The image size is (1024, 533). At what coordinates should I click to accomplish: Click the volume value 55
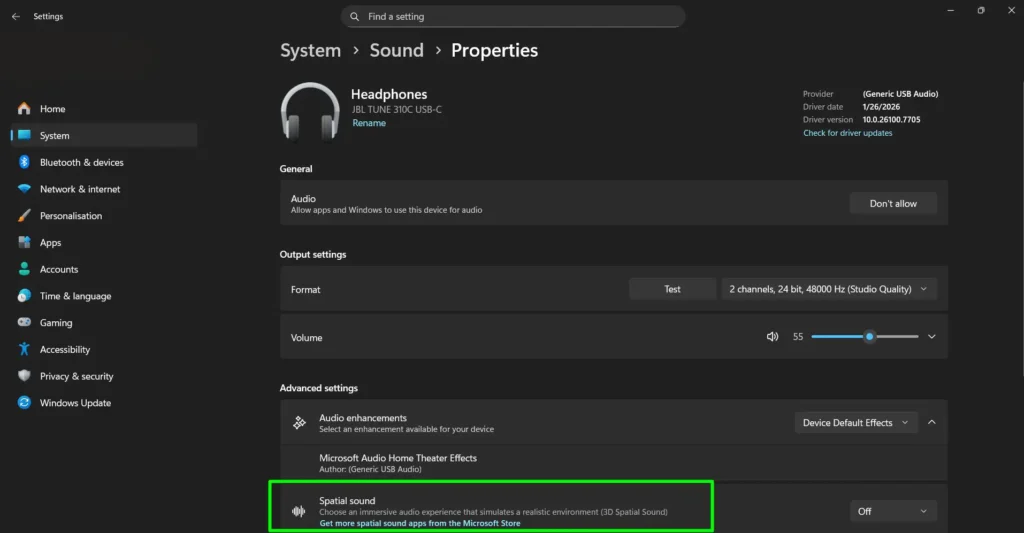point(797,336)
